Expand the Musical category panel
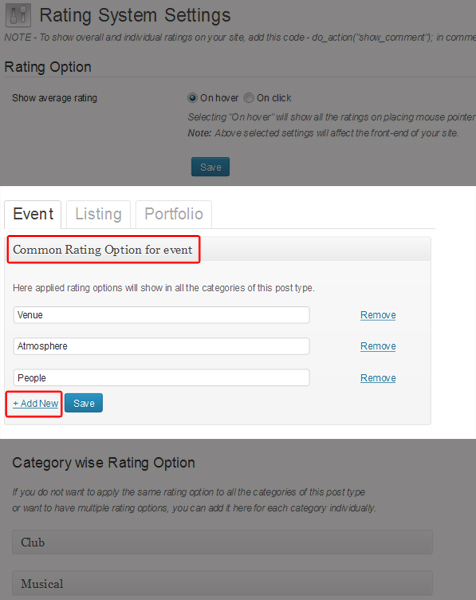The width and height of the screenshot is (476, 600). (x=222, y=583)
